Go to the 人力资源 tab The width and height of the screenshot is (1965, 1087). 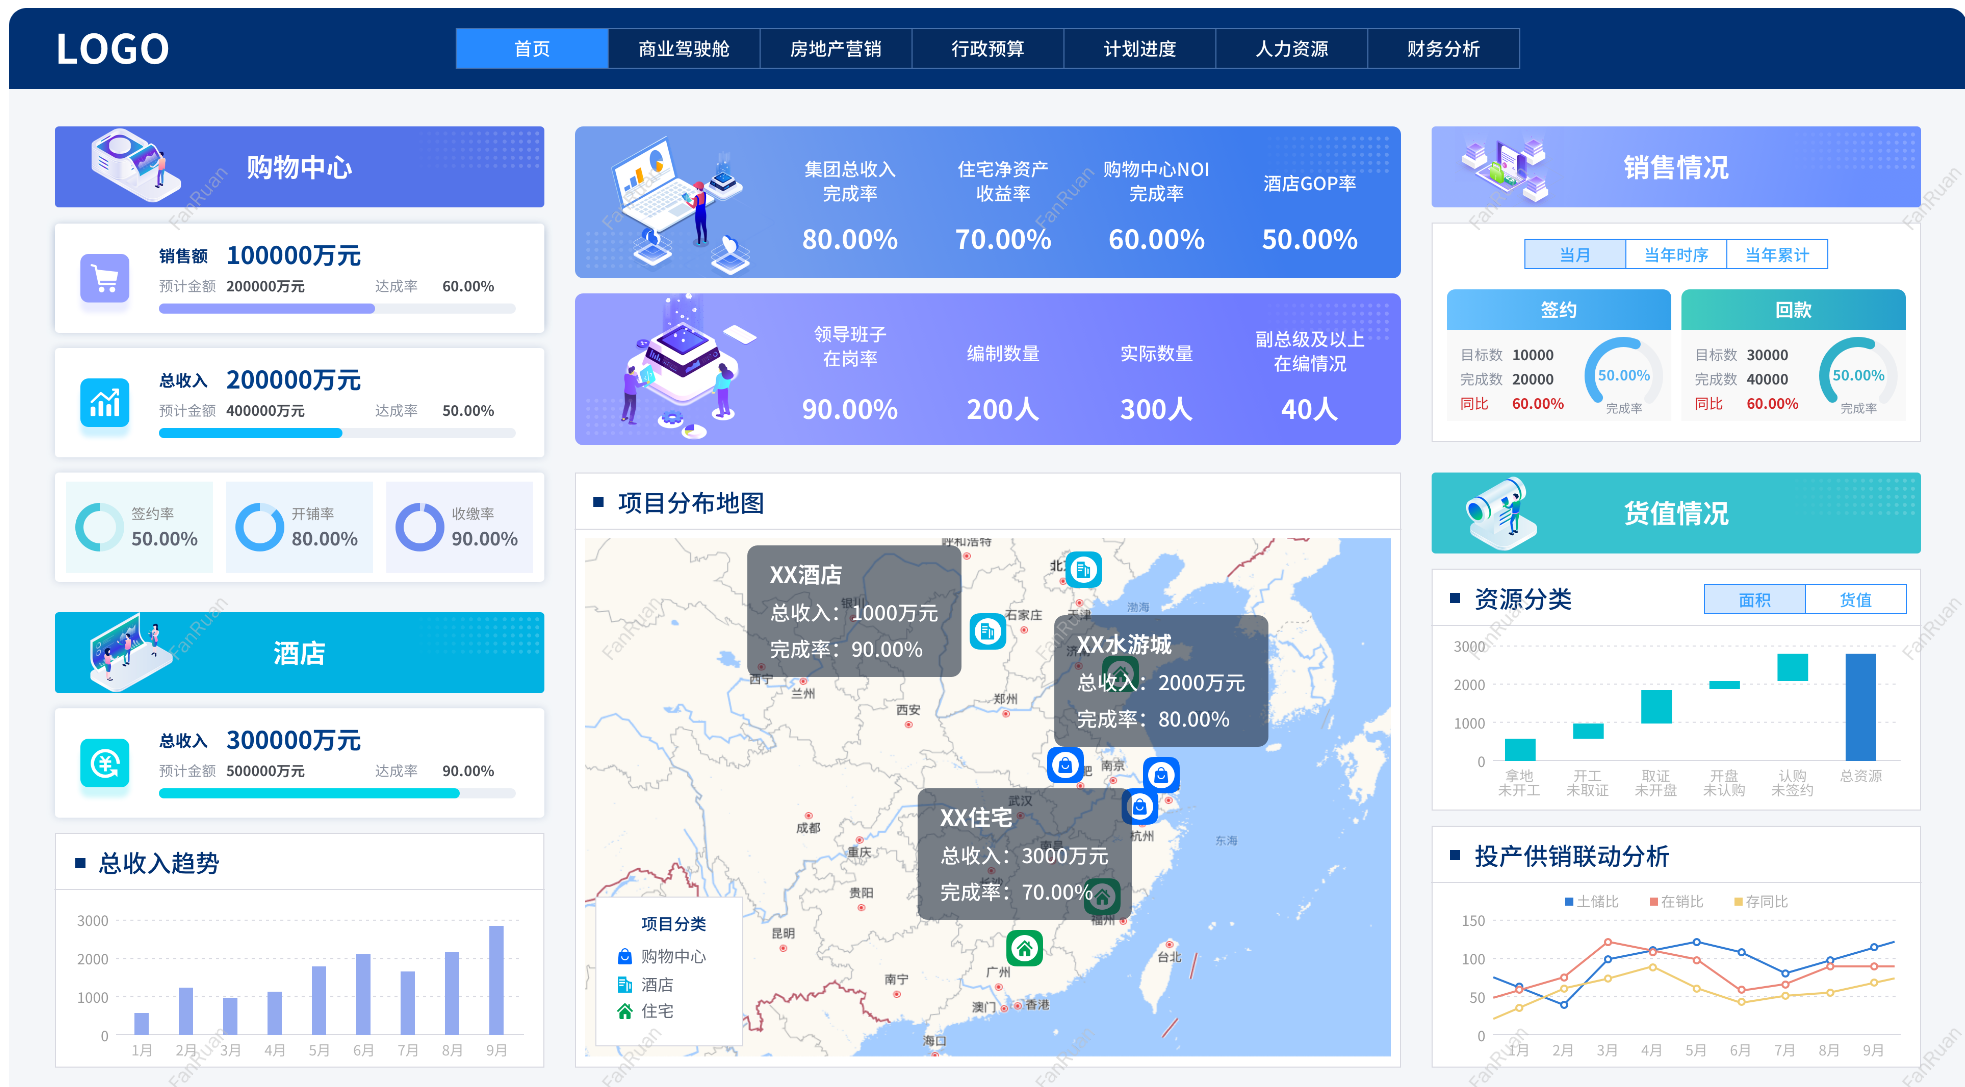[1291, 49]
